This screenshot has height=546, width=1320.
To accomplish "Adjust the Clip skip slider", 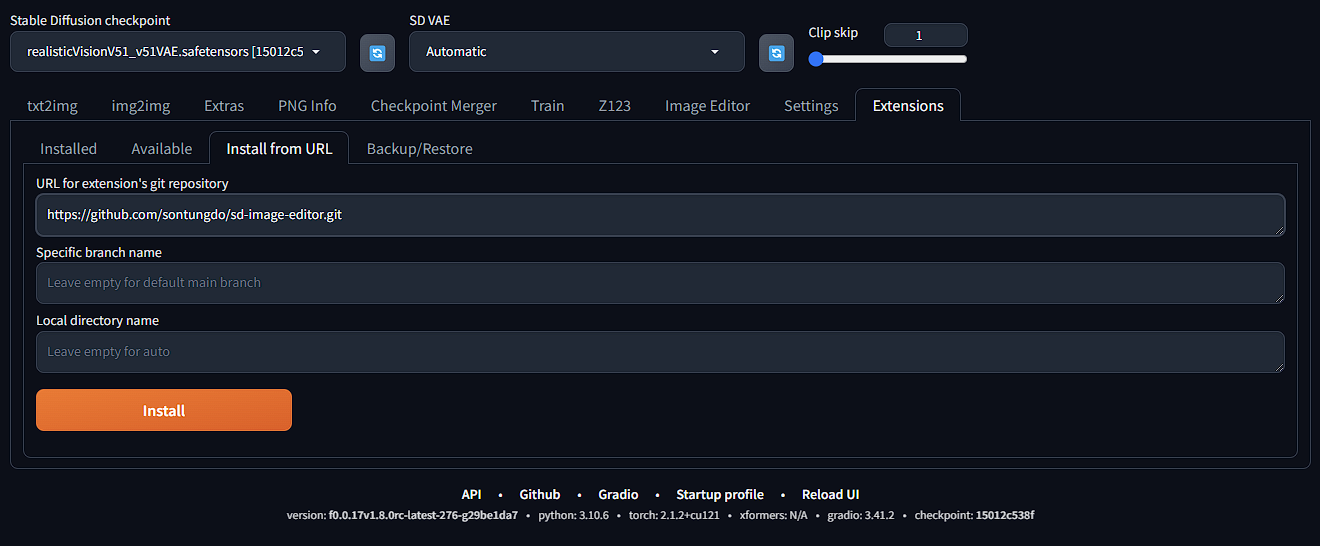I will 888,59.
